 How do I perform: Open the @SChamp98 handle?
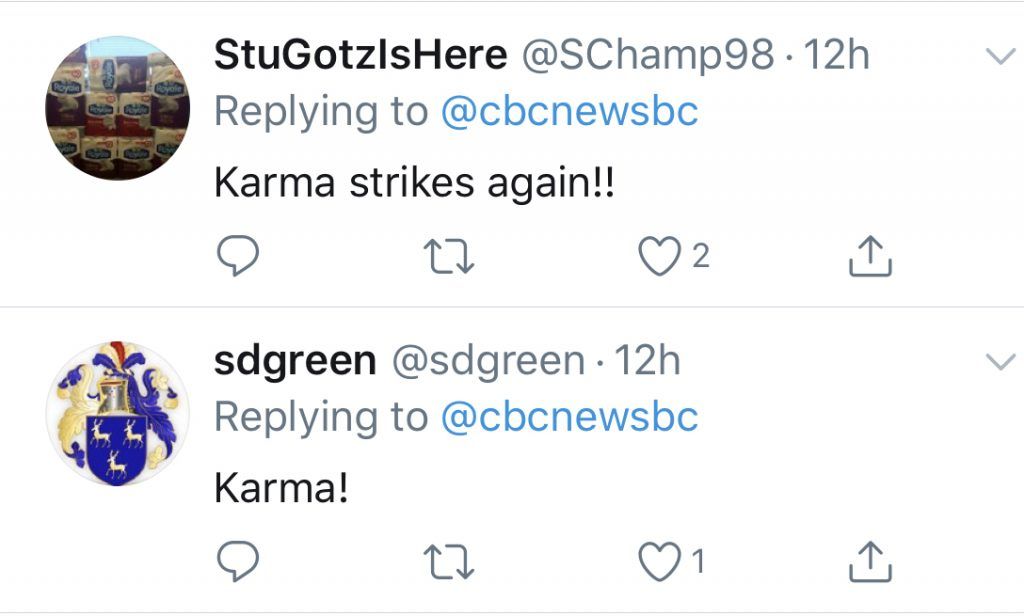pyautogui.click(x=648, y=56)
